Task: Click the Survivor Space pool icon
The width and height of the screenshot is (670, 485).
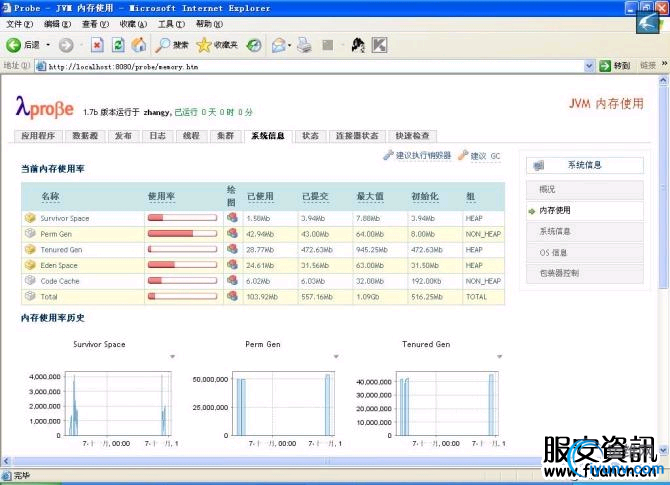Action: [x=30, y=218]
